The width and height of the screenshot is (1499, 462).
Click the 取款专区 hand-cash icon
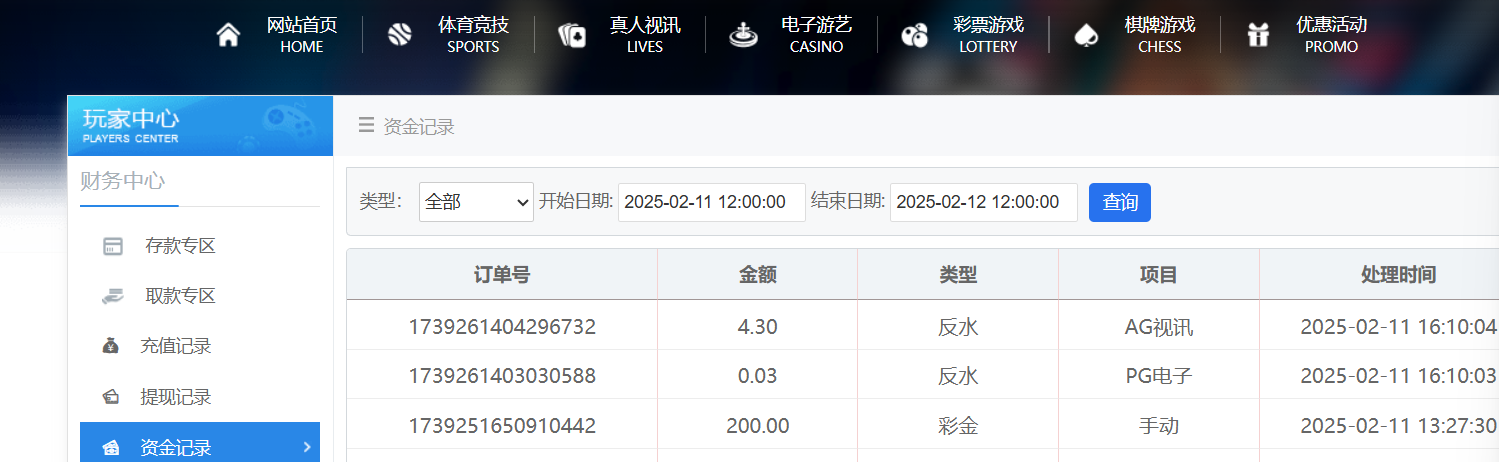(x=112, y=296)
